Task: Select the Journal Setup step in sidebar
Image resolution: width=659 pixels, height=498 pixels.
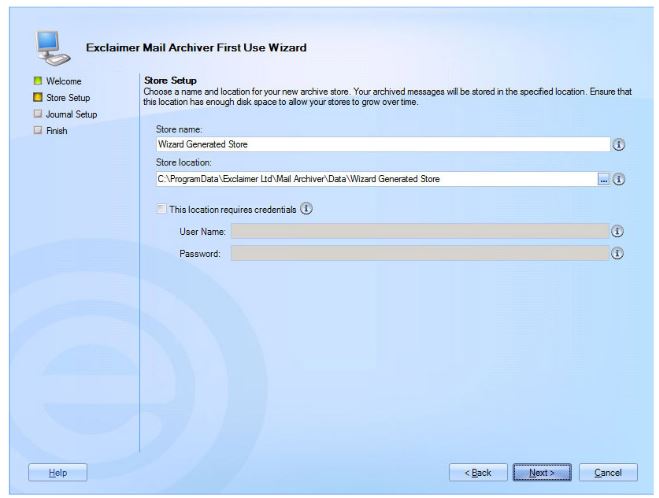Action: (65, 114)
